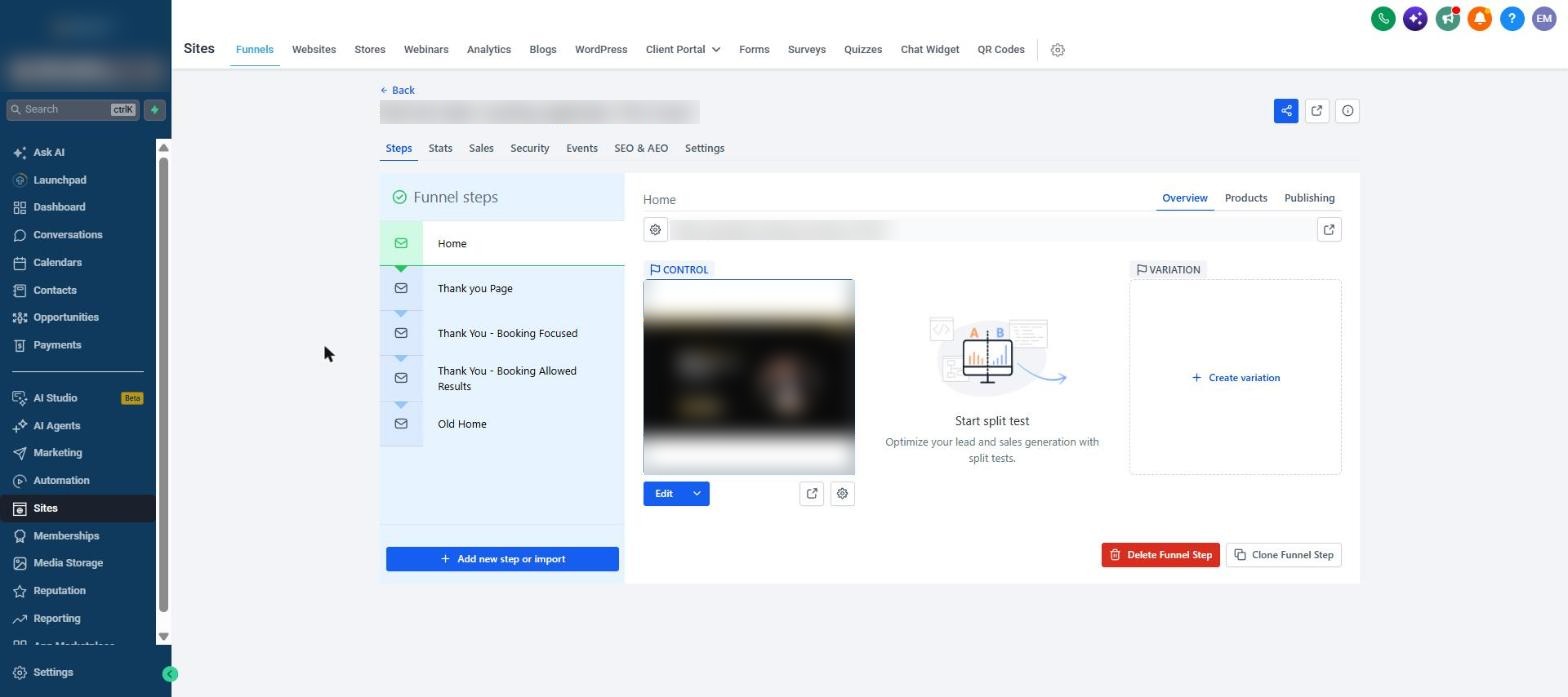This screenshot has height=697, width=1568.
Task: Open Reporting from sidebar
Action: tap(56, 619)
